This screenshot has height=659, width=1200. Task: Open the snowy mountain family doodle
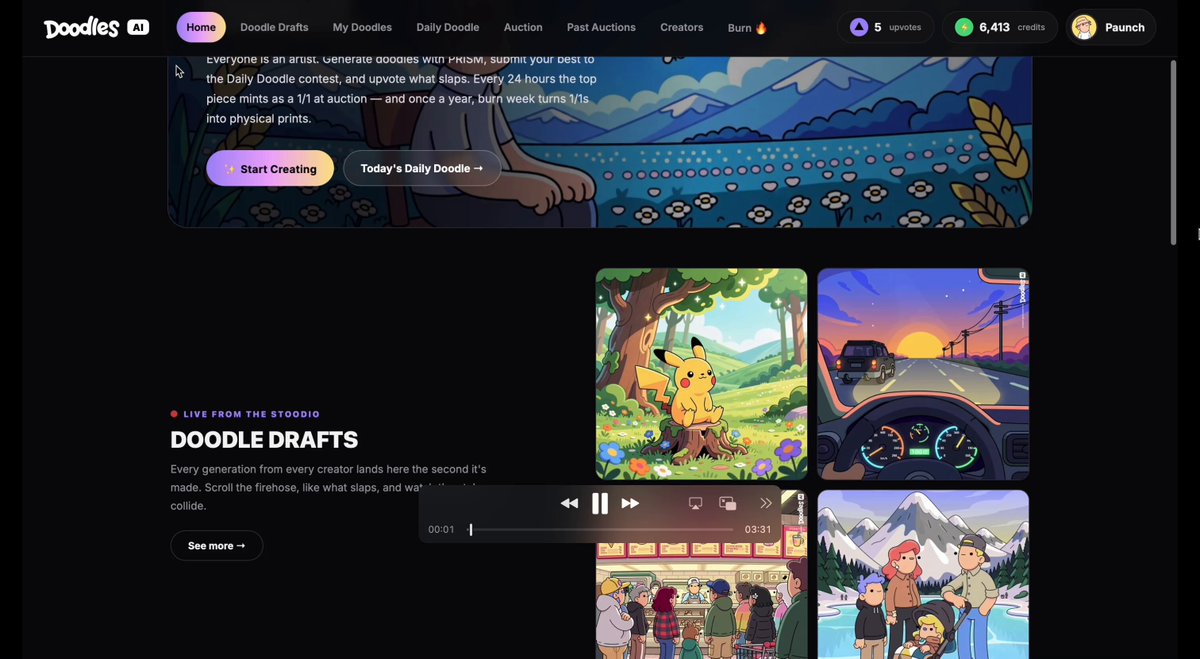pos(923,574)
